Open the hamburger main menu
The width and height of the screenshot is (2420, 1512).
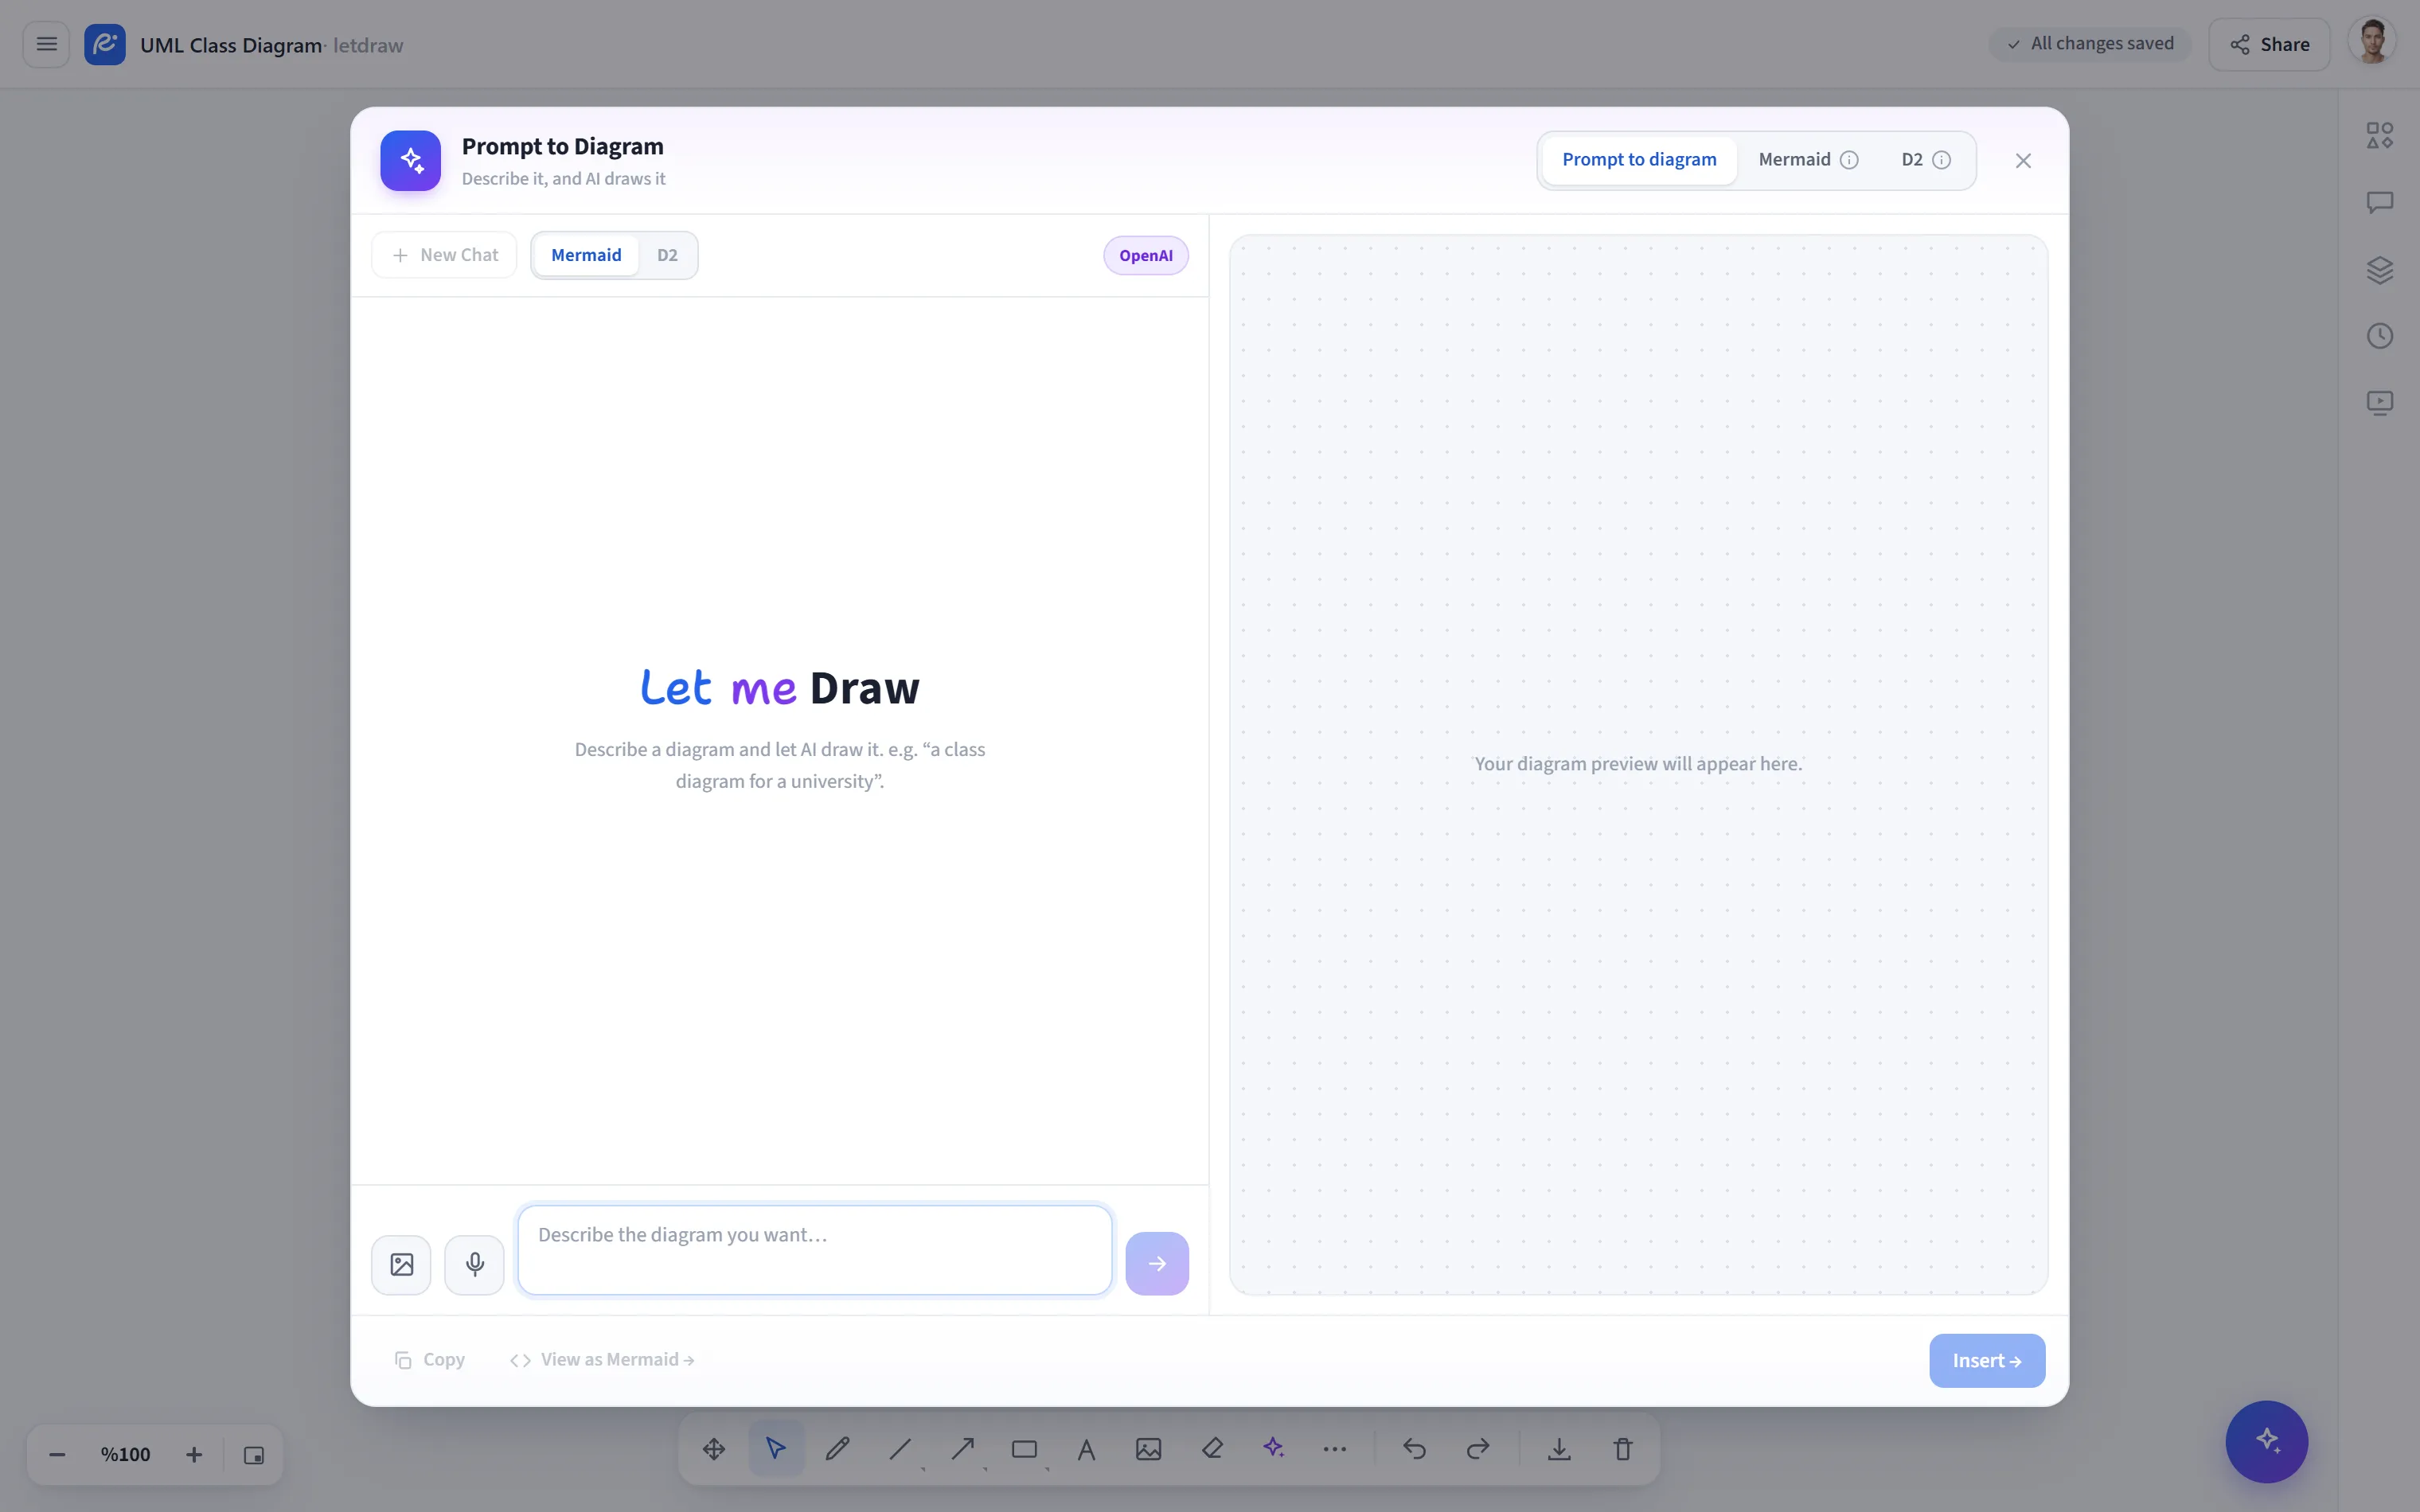coord(46,44)
